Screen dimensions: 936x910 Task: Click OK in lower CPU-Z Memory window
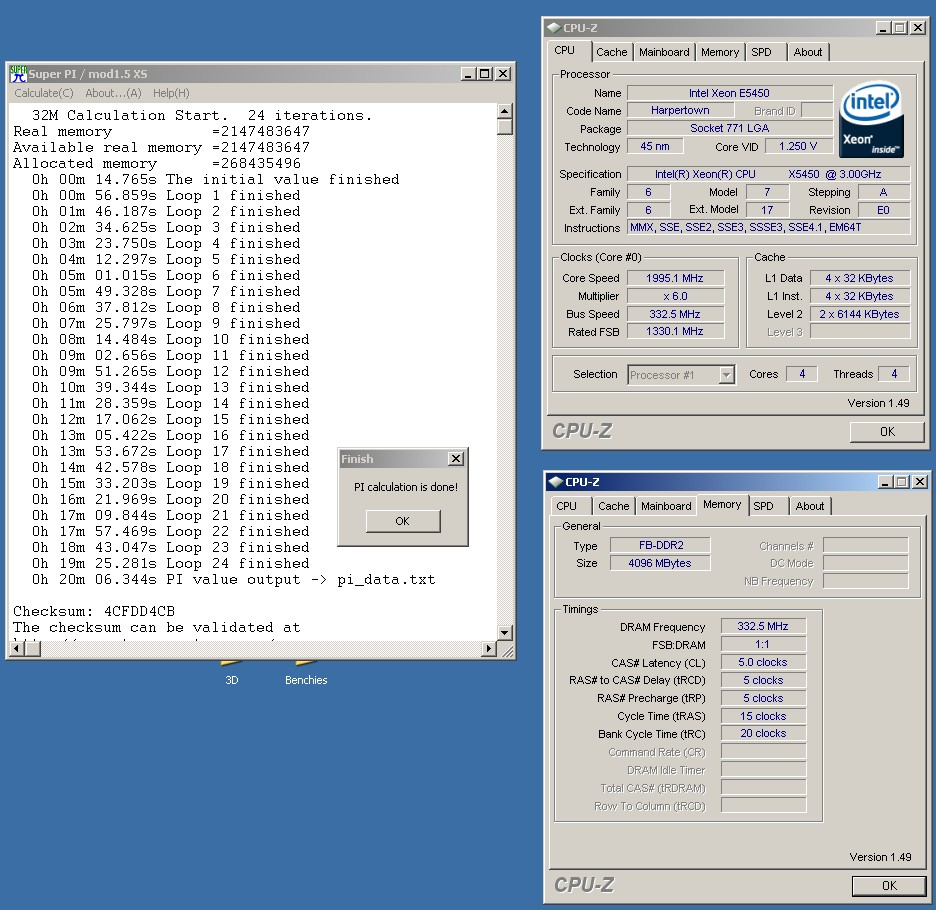(x=889, y=886)
